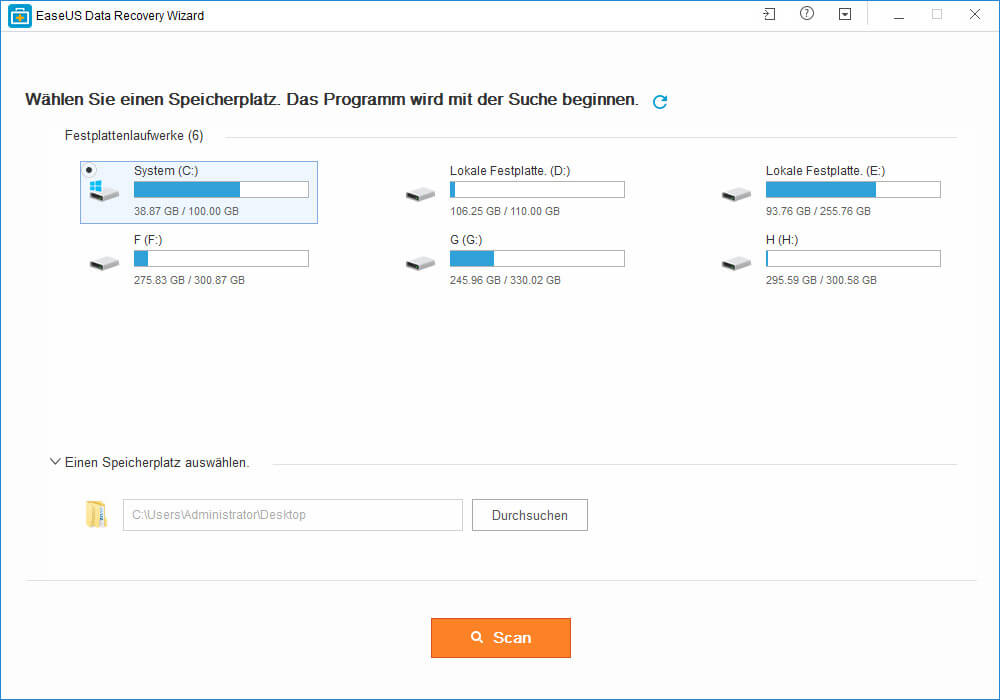This screenshot has width=1000, height=700.
Task: Click the H (H:) drive label text
Action: tap(784, 240)
